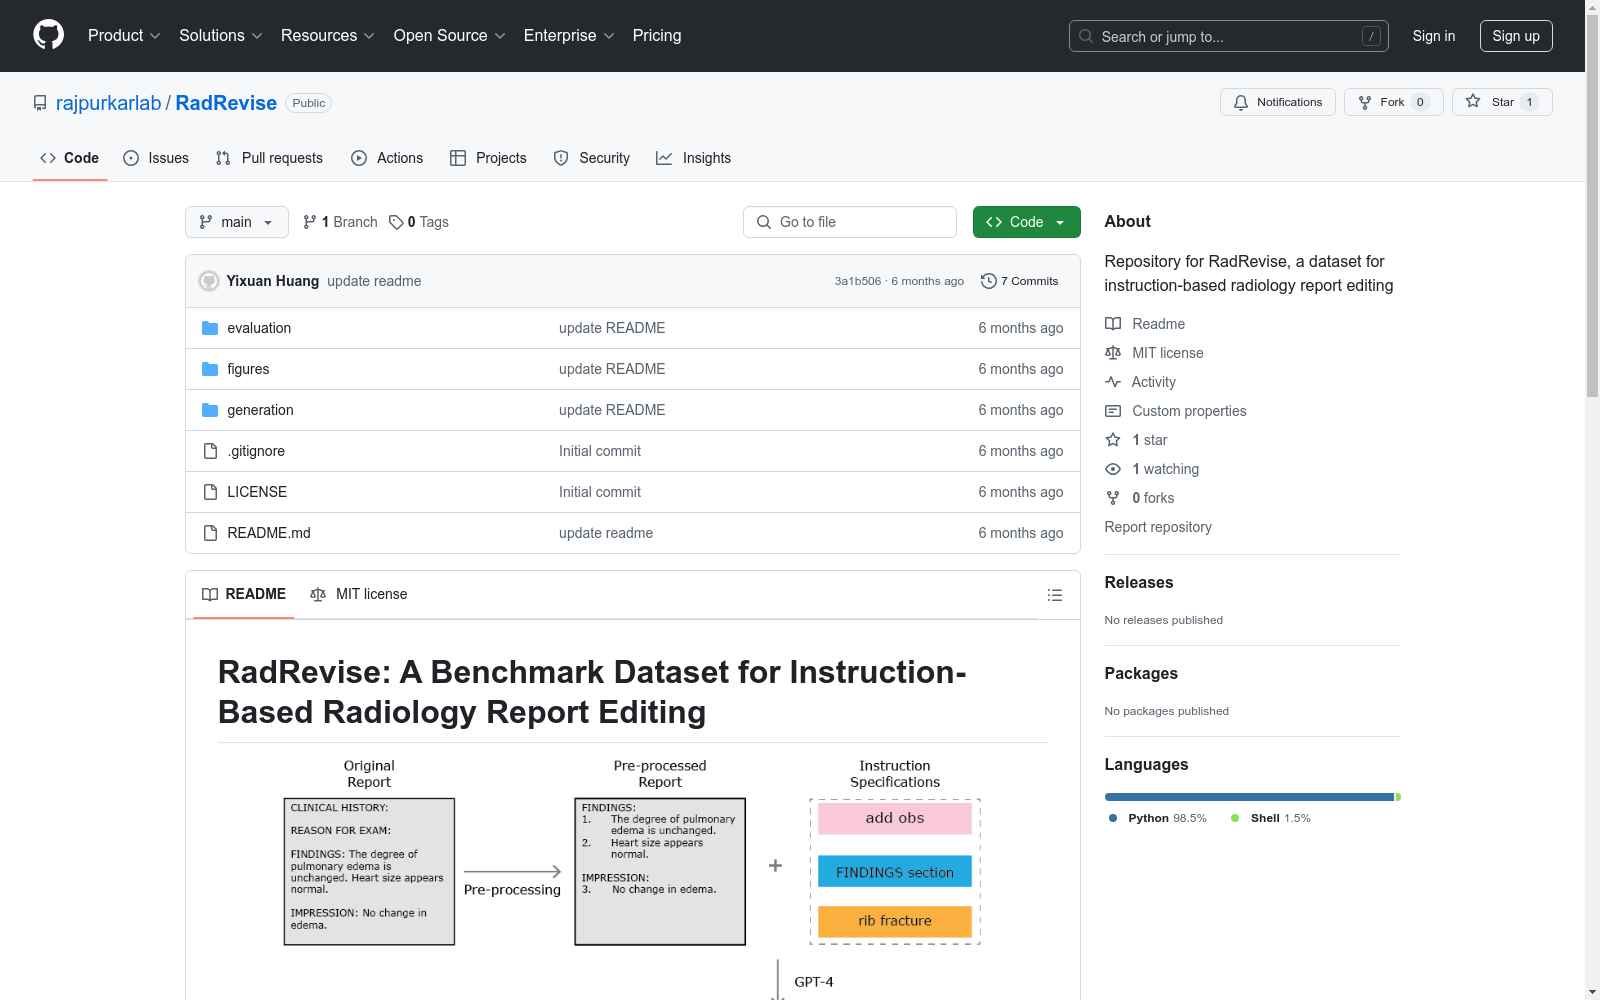Click the search magnifier icon in header
The height and width of the screenshot is (1000, 1600).
click(x=1086, y=36)
